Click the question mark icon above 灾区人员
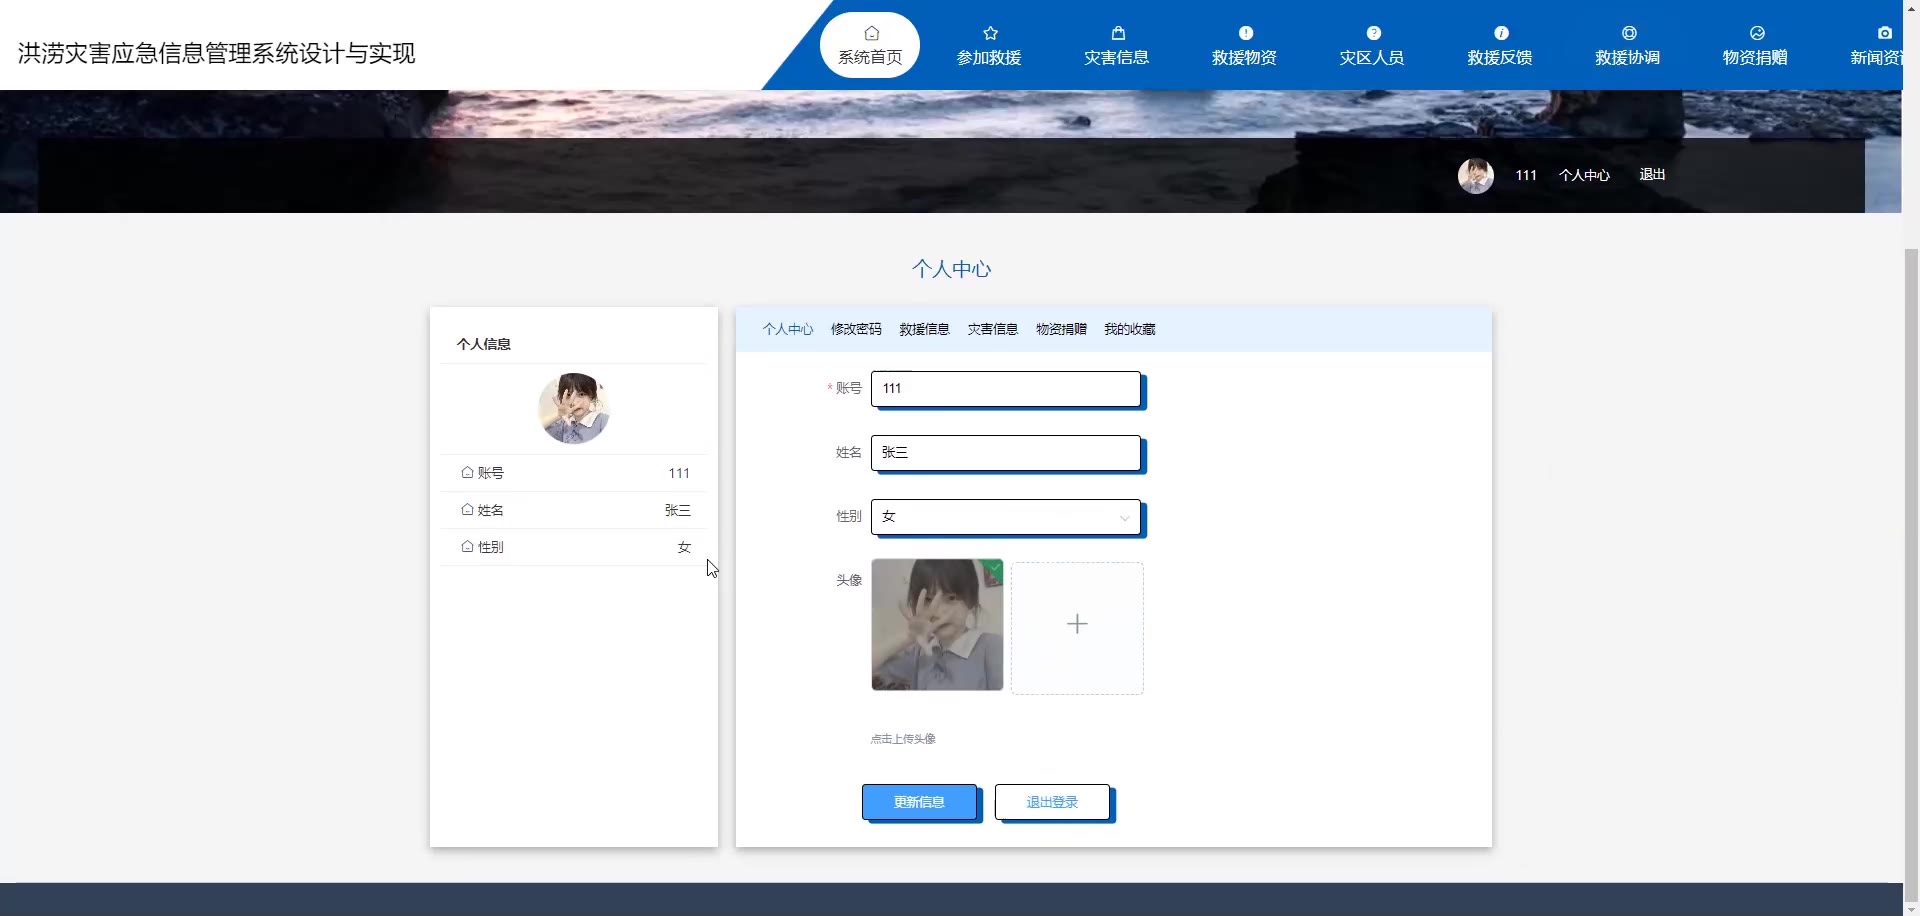 pyautogui.click(x=1373, y=33)
